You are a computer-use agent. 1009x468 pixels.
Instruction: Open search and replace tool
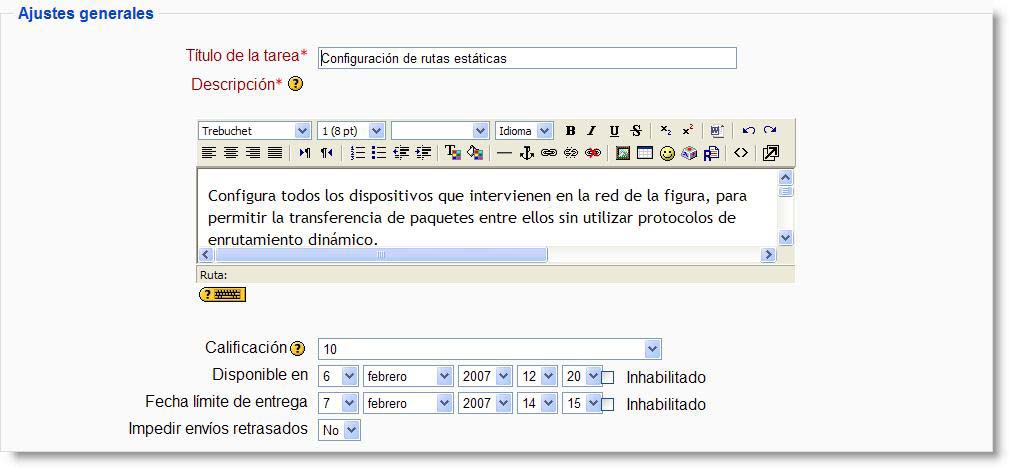pyautogui.click(x=711, y=153)
